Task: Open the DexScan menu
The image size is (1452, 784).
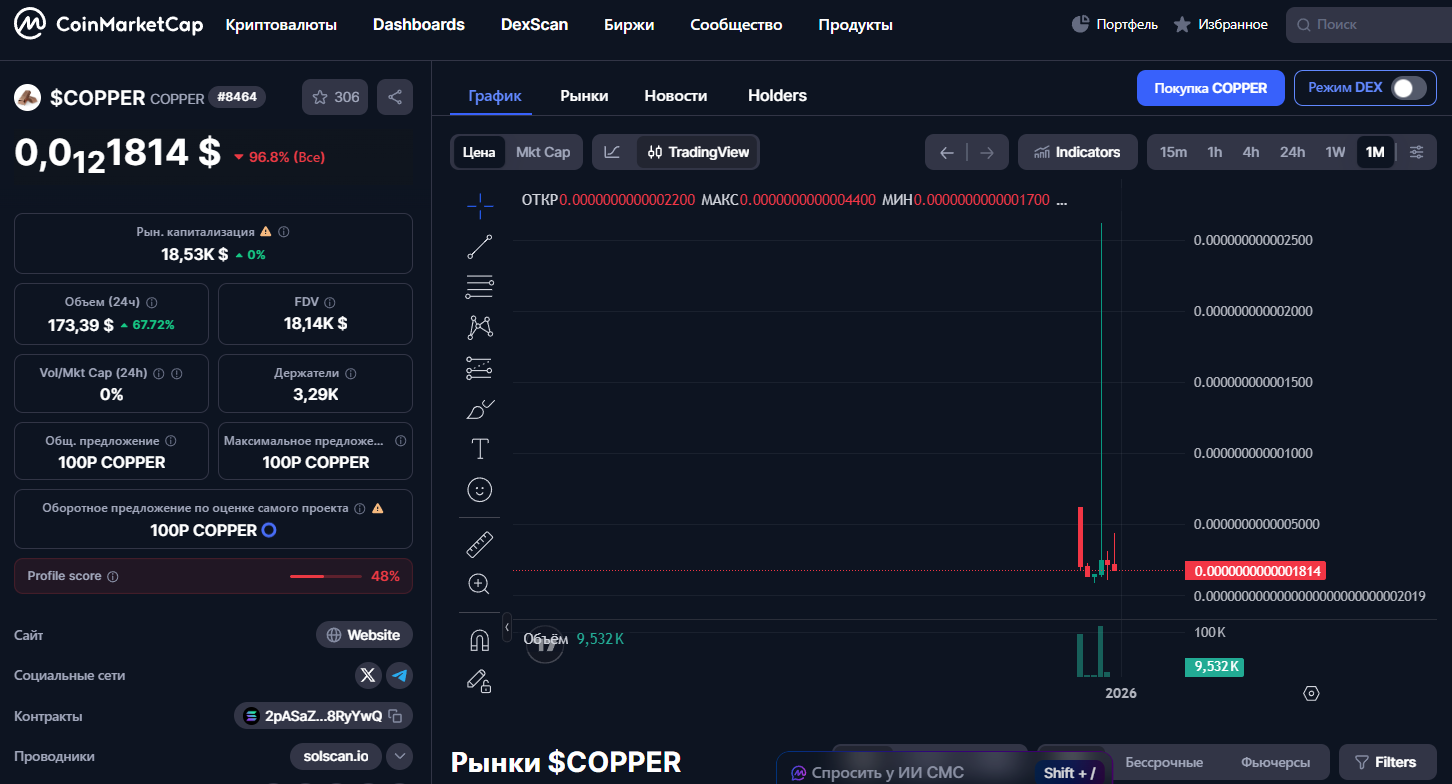Action: [534, 25]
